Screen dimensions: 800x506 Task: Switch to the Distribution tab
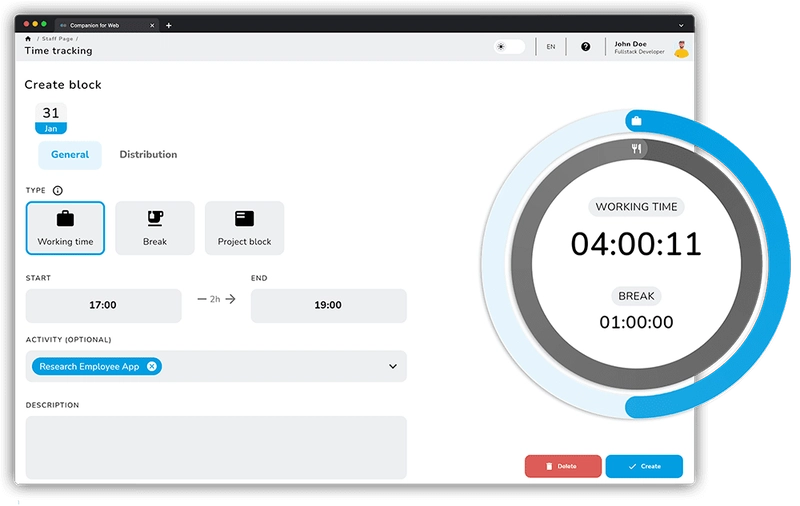[148, 155]
